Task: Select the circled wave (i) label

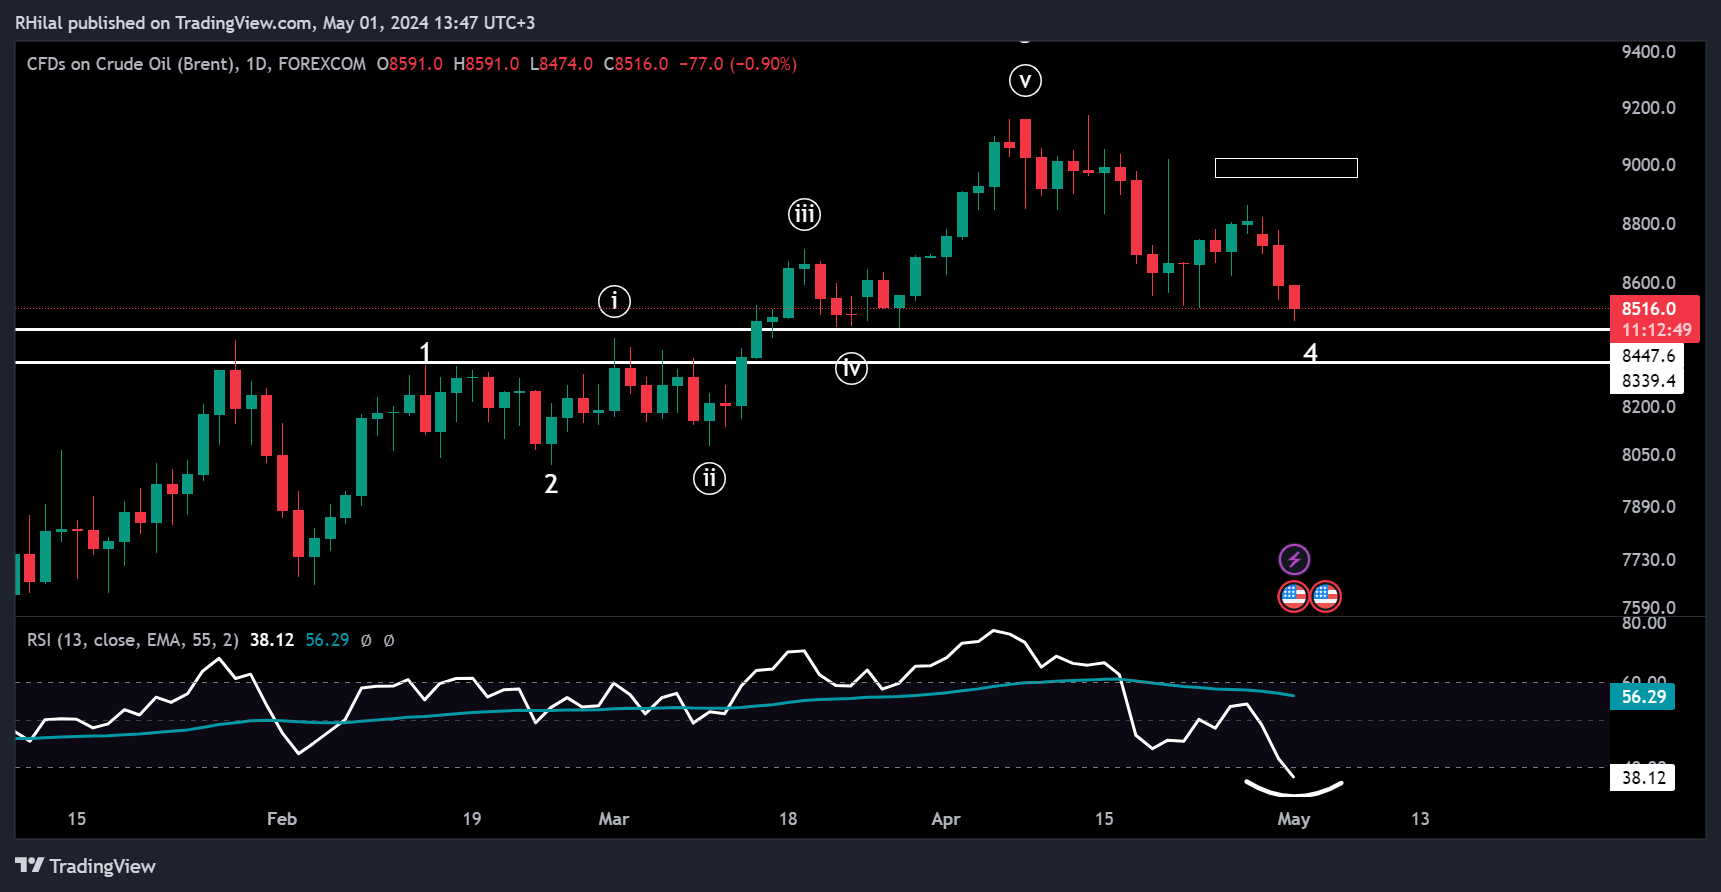Action: coord(614,301)
